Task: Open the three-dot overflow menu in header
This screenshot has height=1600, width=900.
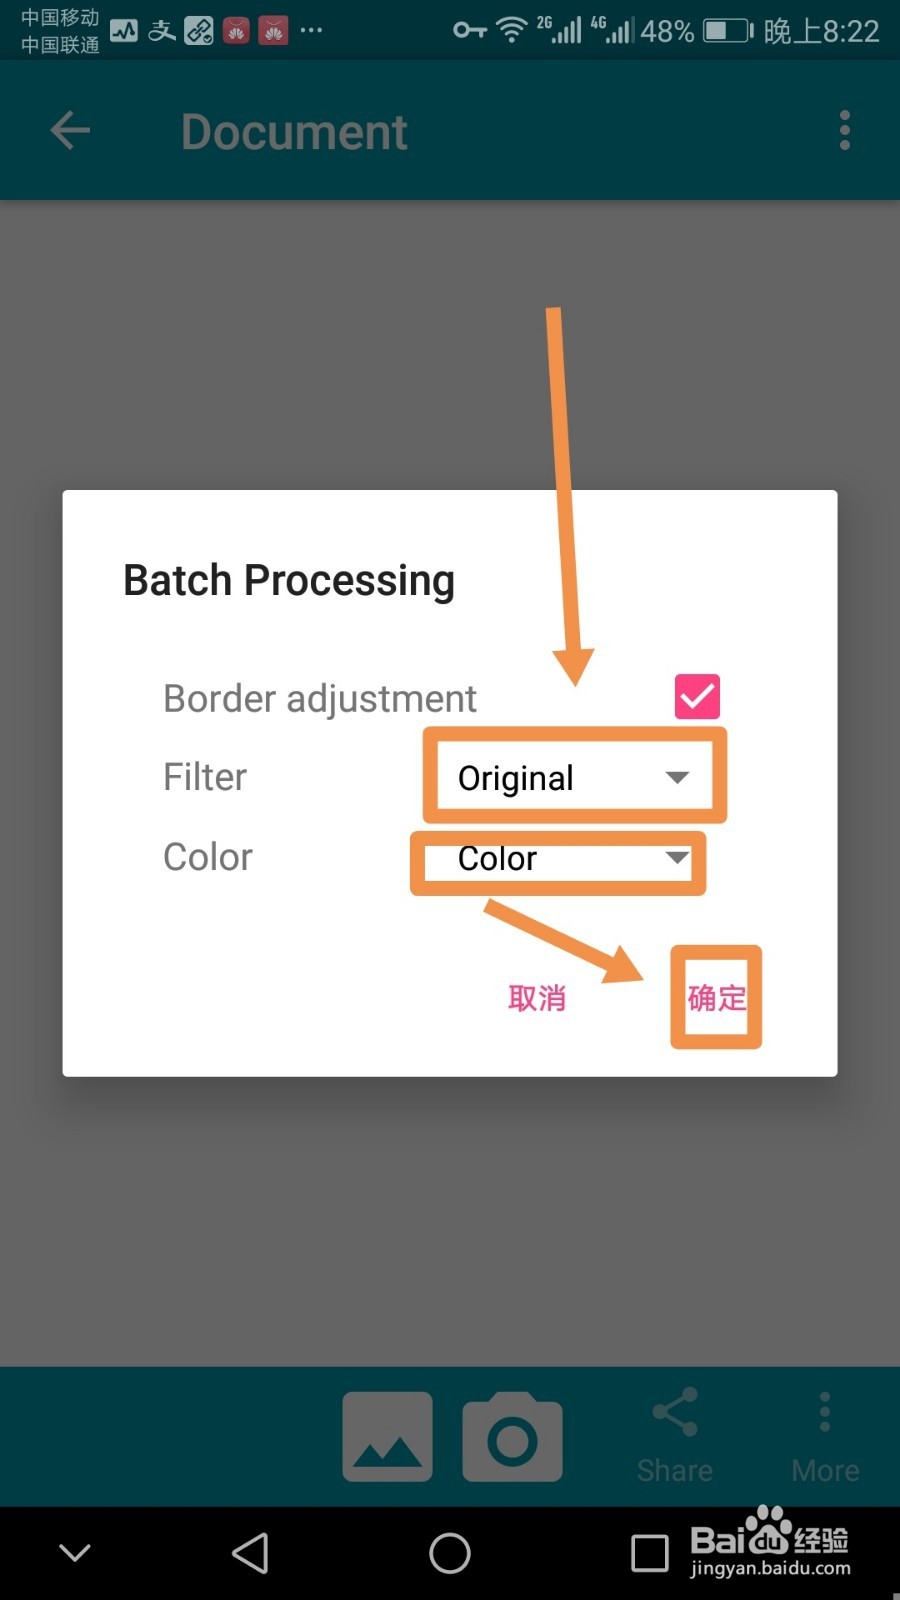Action: (845, 131)
